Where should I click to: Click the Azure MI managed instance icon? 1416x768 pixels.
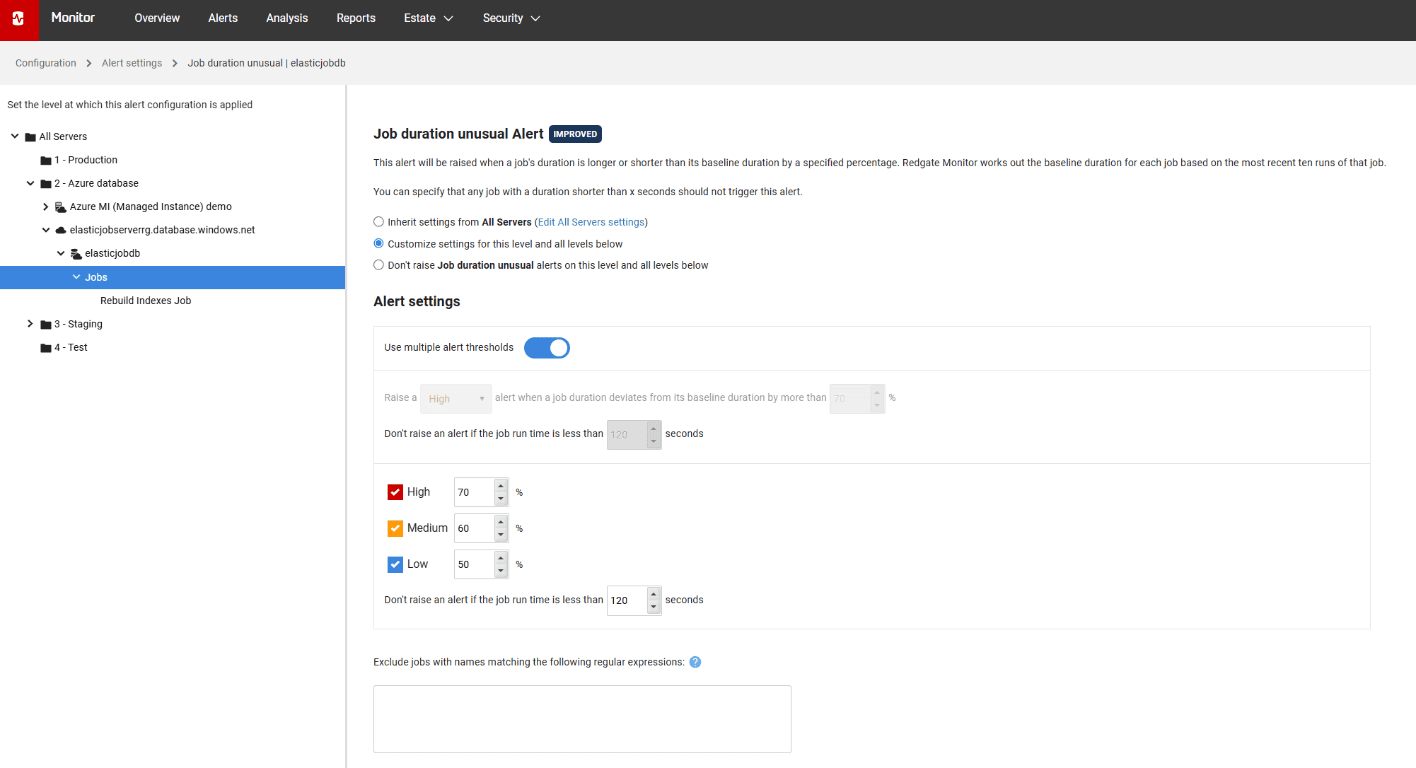61,207
